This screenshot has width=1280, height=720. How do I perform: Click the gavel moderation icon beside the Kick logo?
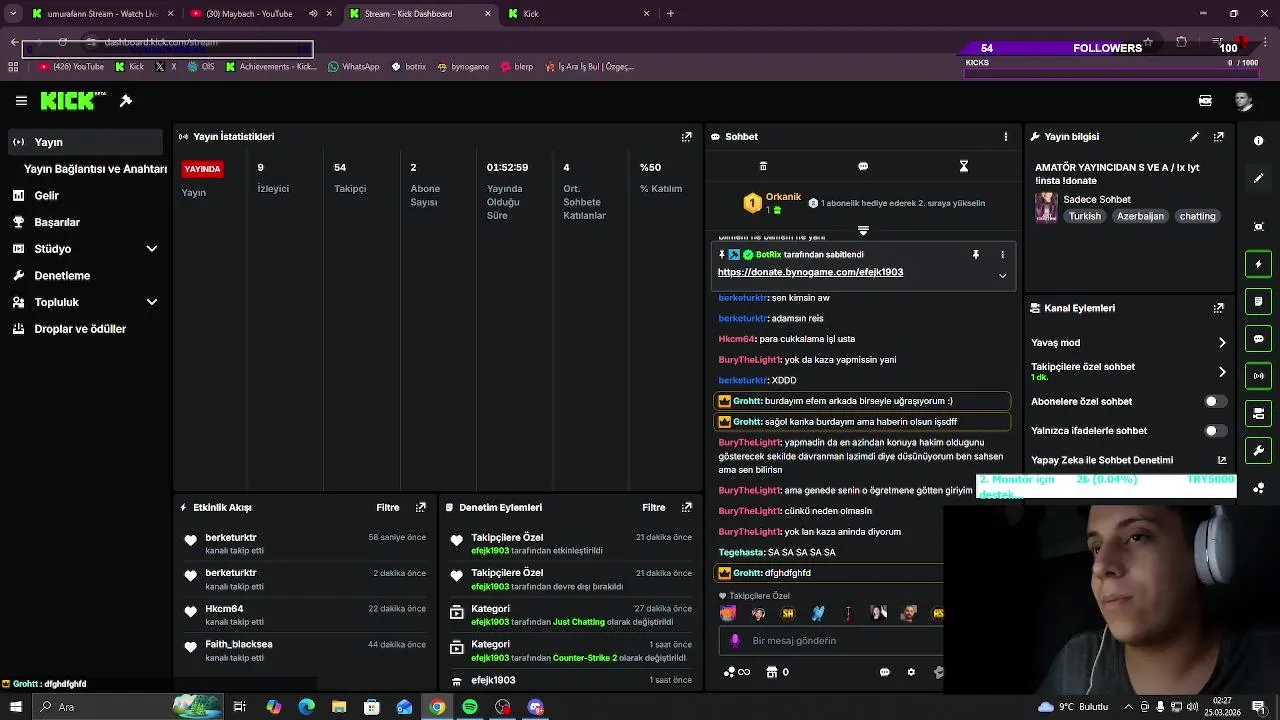pos(126,101)
